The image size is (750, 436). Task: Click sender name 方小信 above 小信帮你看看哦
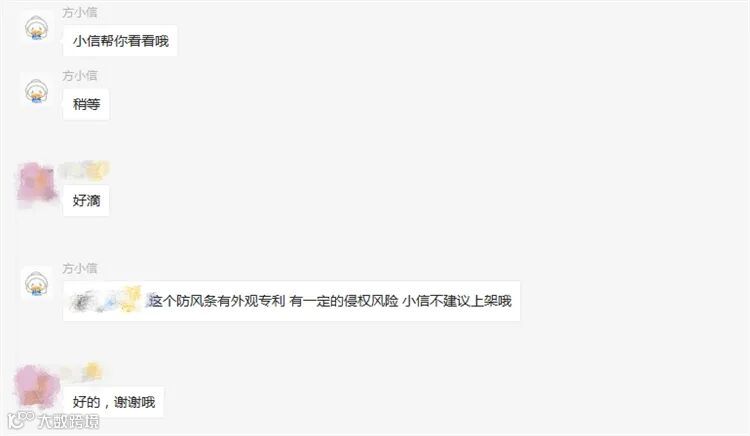[80, 12]
